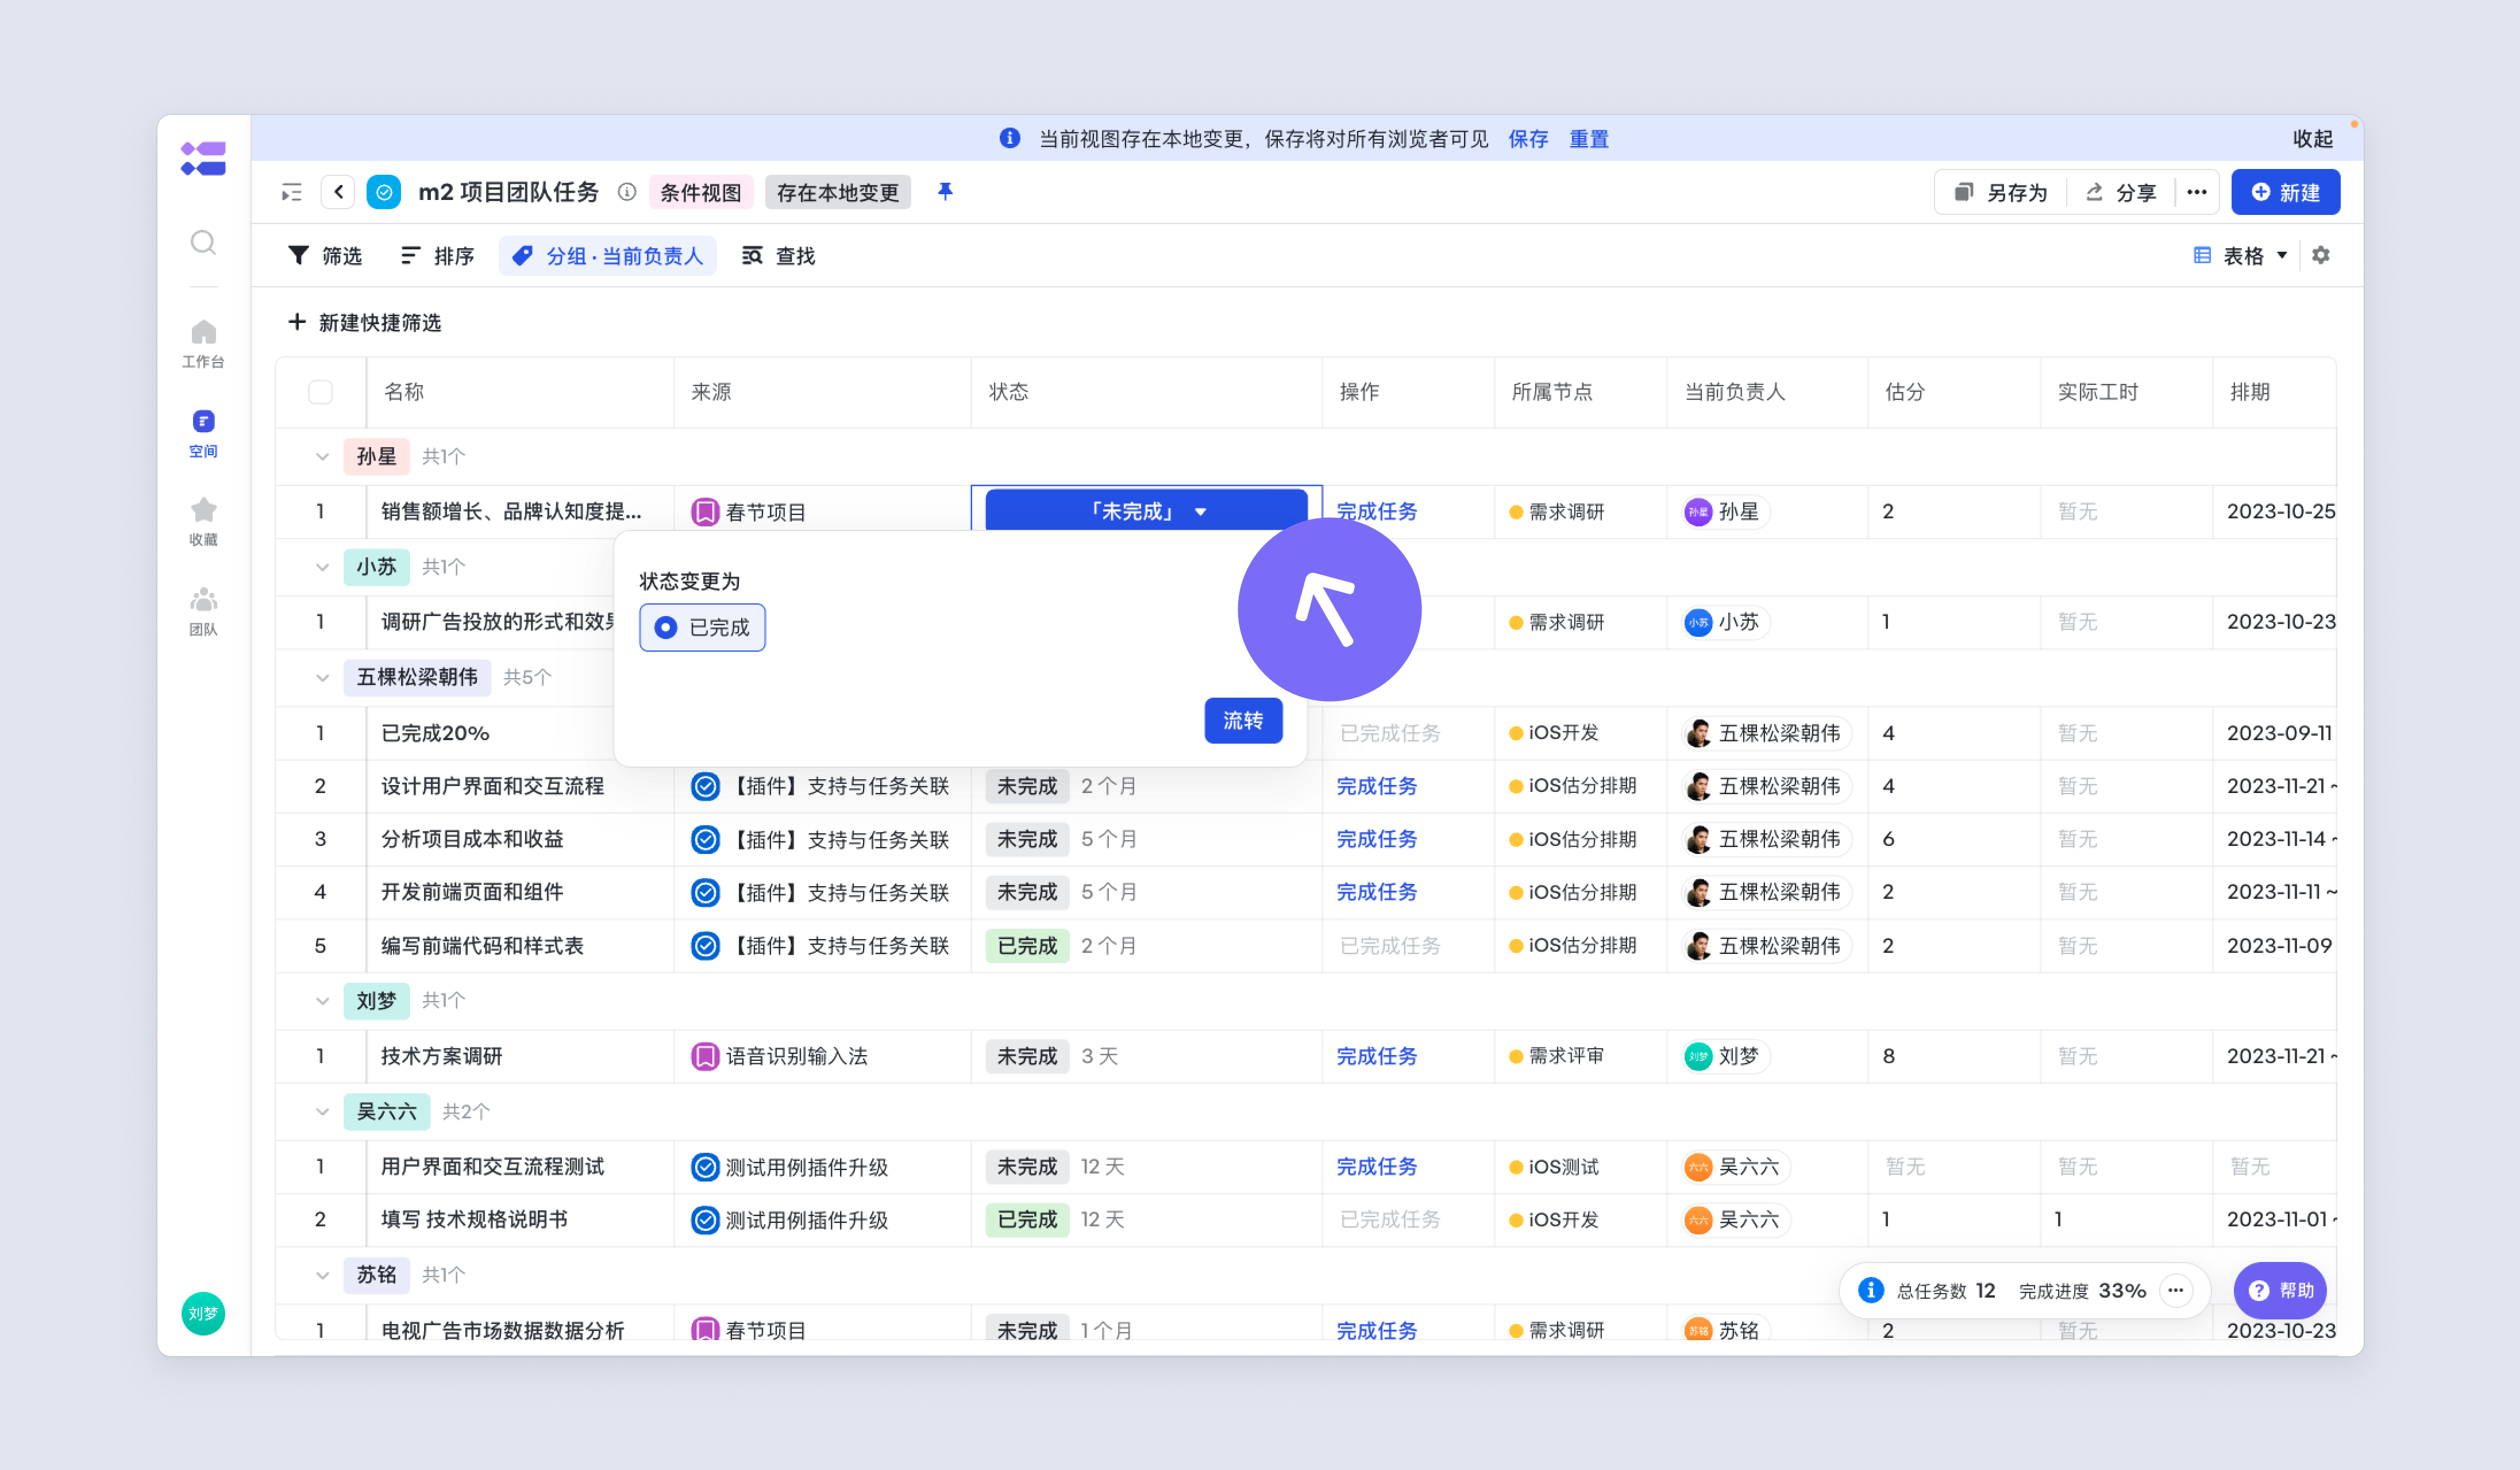The width and height of the screenshot is (2520, 1470).
Task: Click the 存在本地变更 tag
Action: [x=838, y=192]
